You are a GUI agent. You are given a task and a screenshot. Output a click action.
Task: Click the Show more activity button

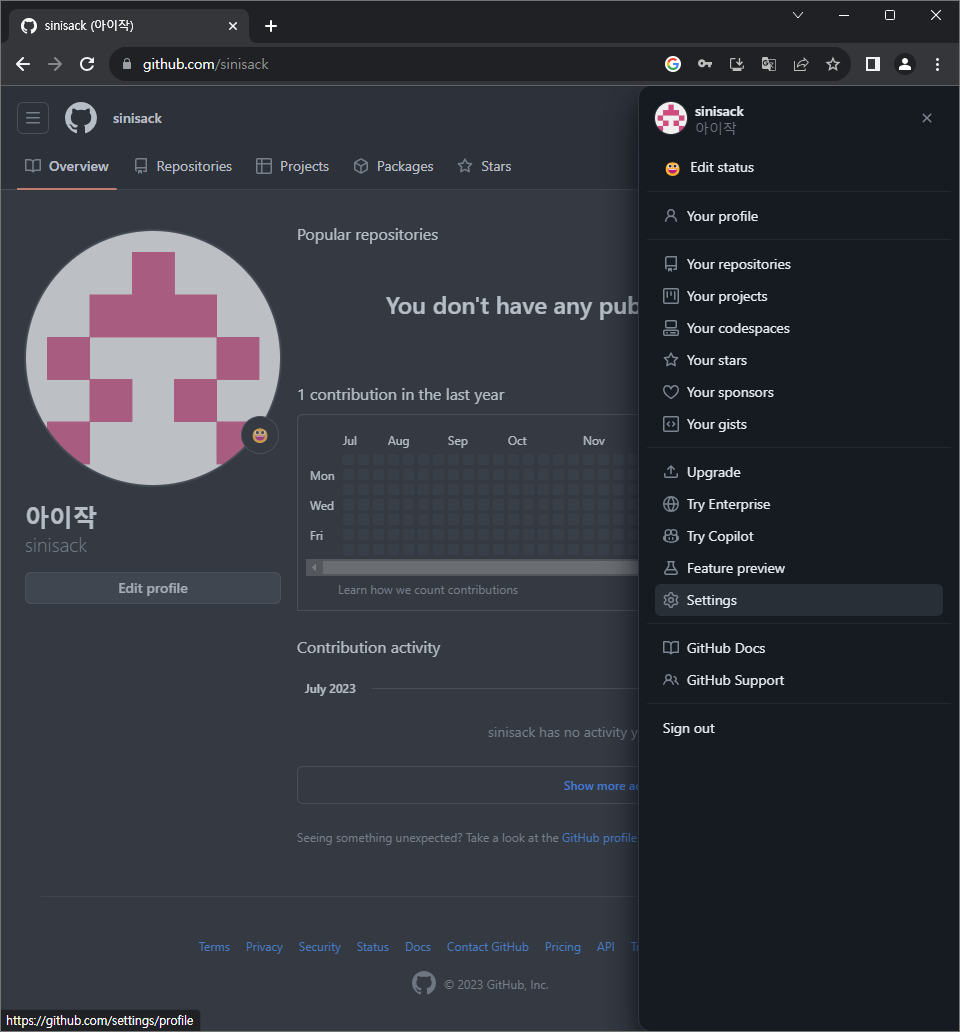(468, 785)
